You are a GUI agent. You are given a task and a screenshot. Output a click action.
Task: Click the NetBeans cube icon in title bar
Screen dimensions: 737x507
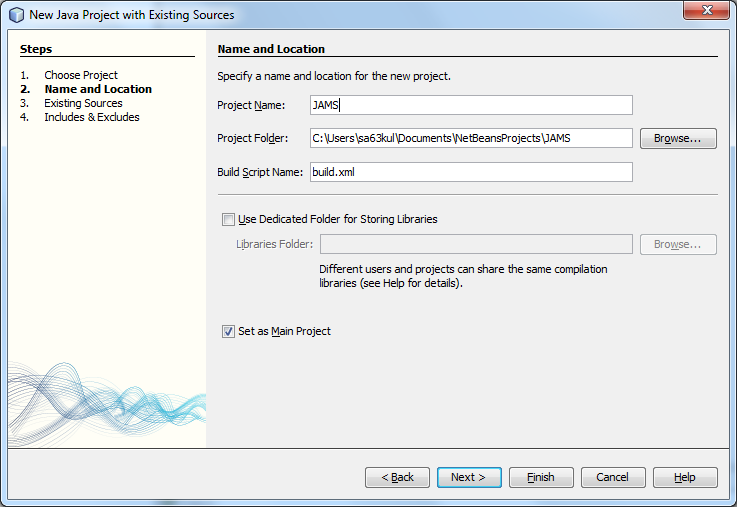click(x=16, y=15)
